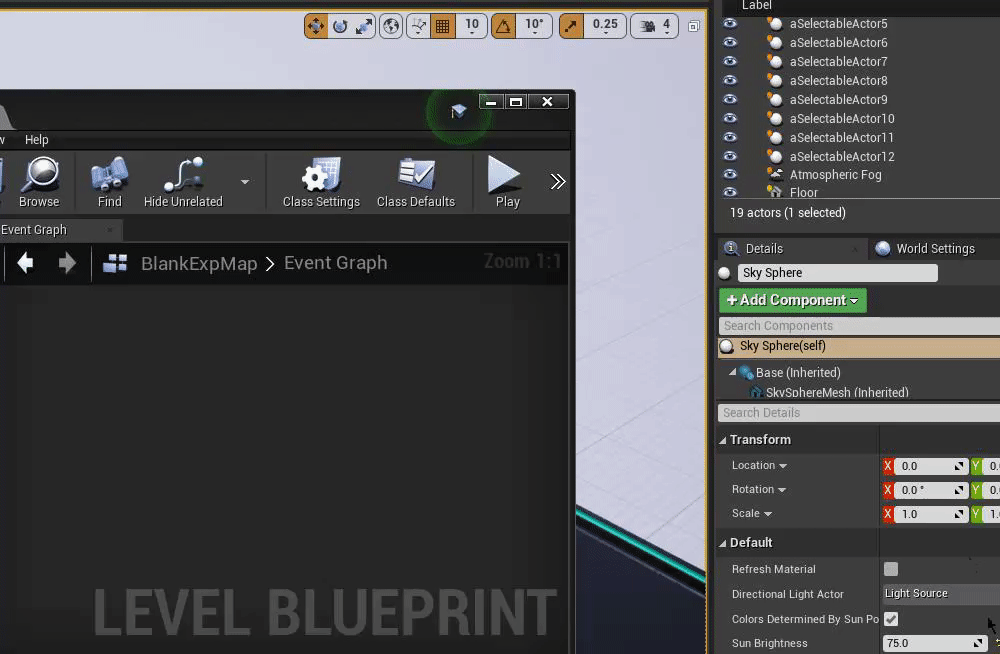This screenshot has width=1000, height=654.
Task: Select aSelectableActor12 in World Outliner
Action: [842, 156]
